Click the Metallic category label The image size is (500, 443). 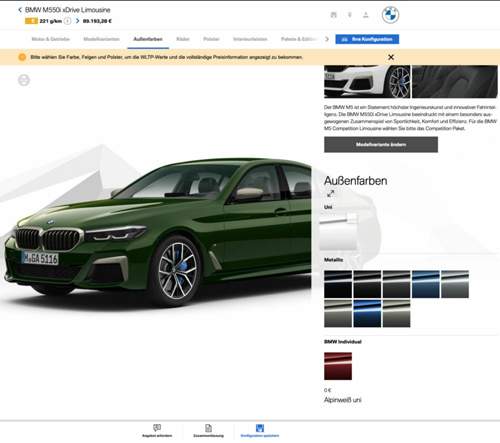[333, 260]
